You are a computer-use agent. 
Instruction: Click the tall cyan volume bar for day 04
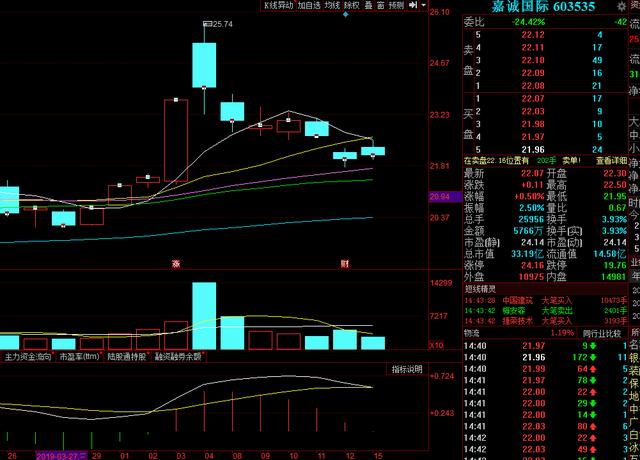point(204,316)
